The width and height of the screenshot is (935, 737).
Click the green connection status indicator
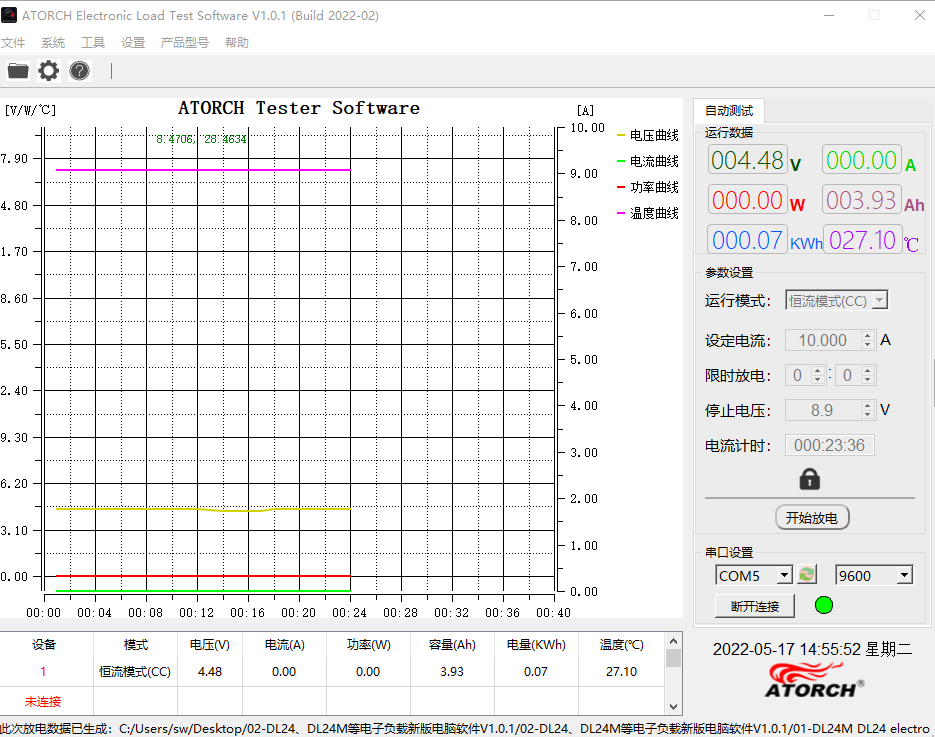coord(823,605)
